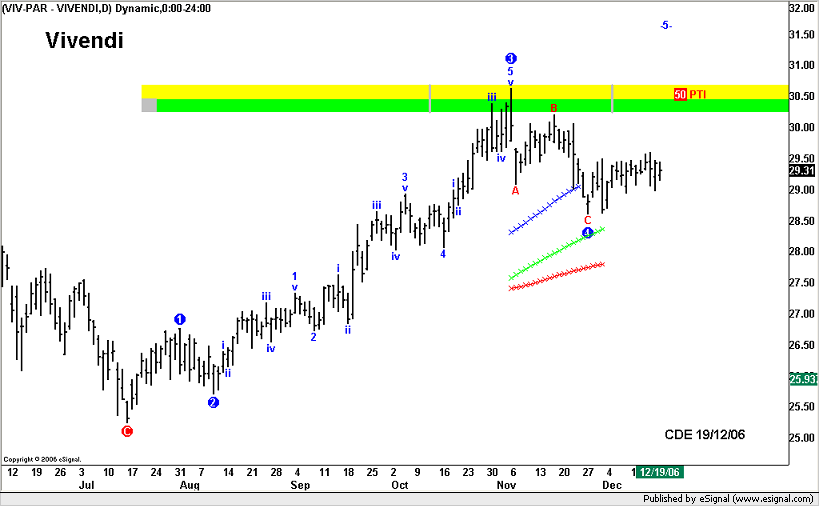
Task: Click the projected blue -5- wave label
Action: tap(665, 25)
